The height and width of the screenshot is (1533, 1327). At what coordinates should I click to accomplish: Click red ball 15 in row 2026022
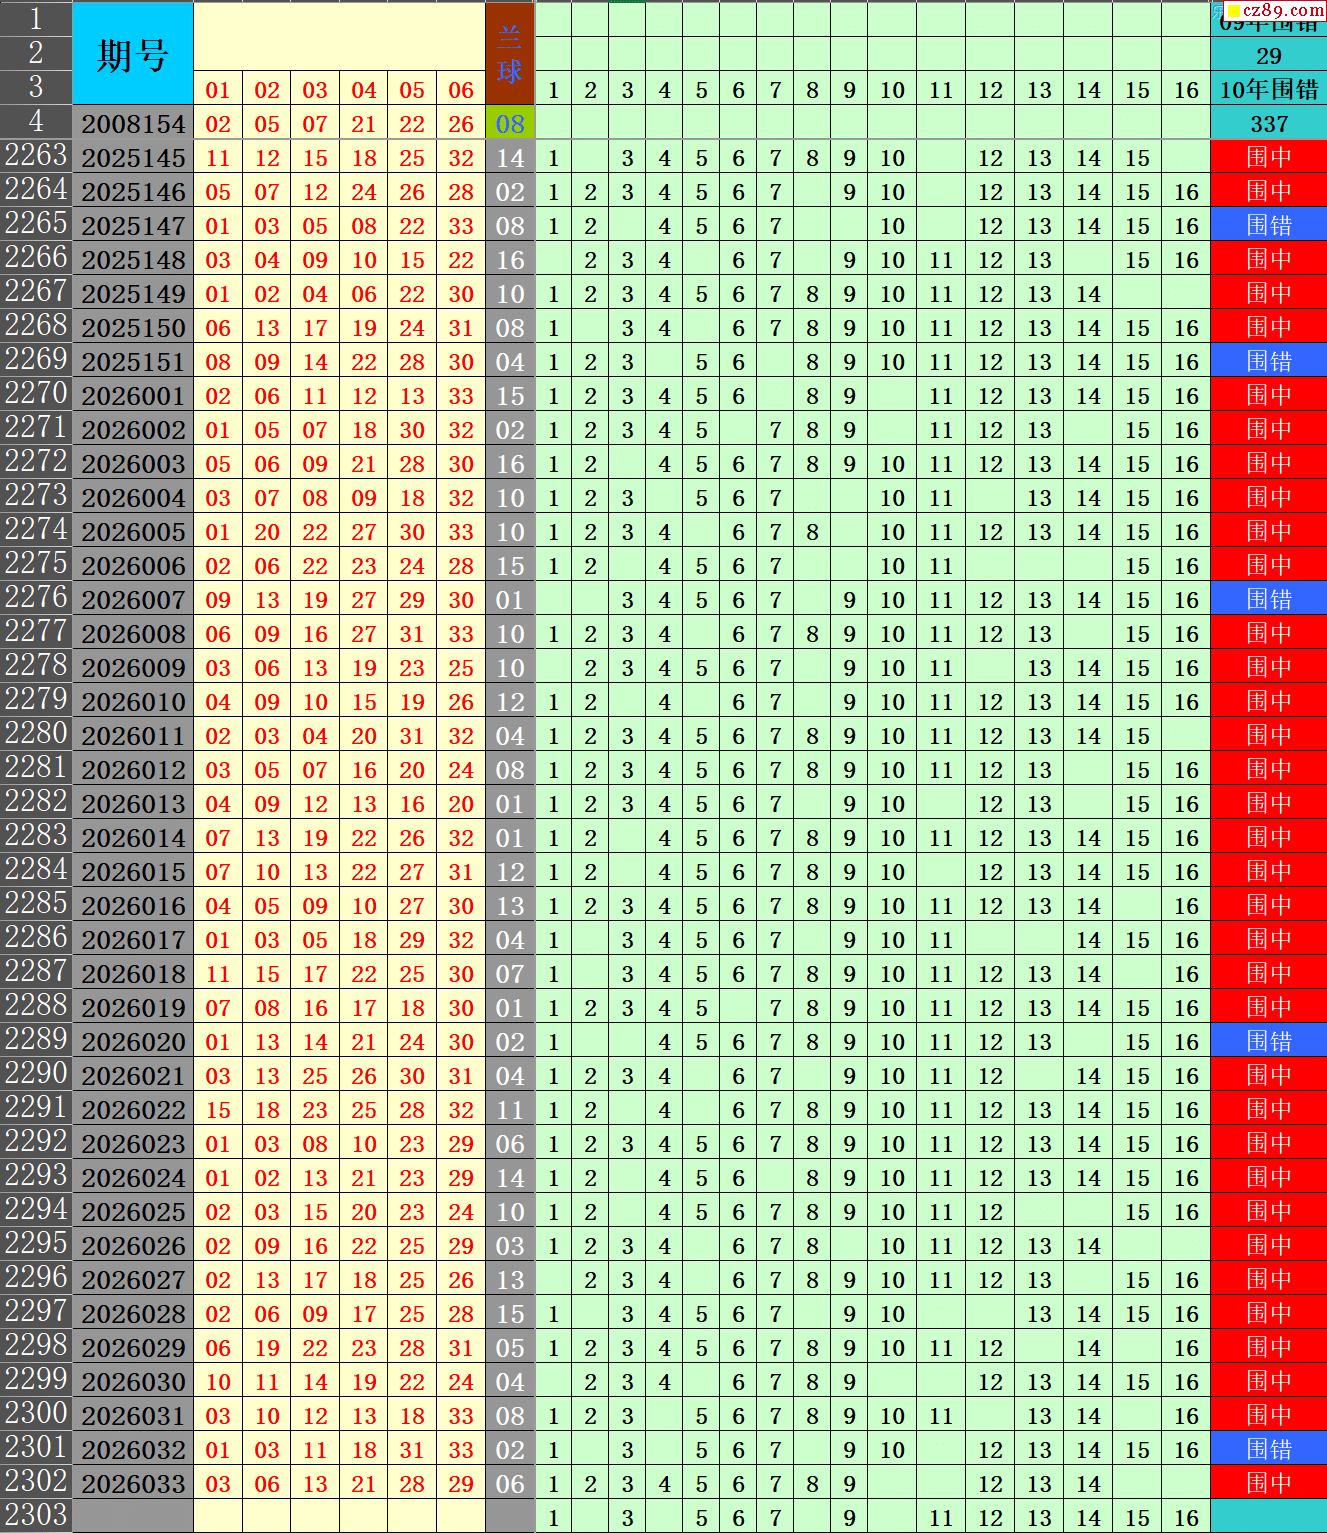coord(218,1109)
